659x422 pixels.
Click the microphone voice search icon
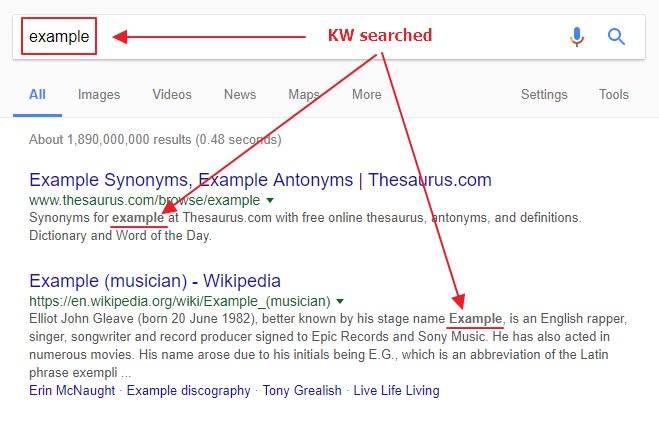click(577, 37)
